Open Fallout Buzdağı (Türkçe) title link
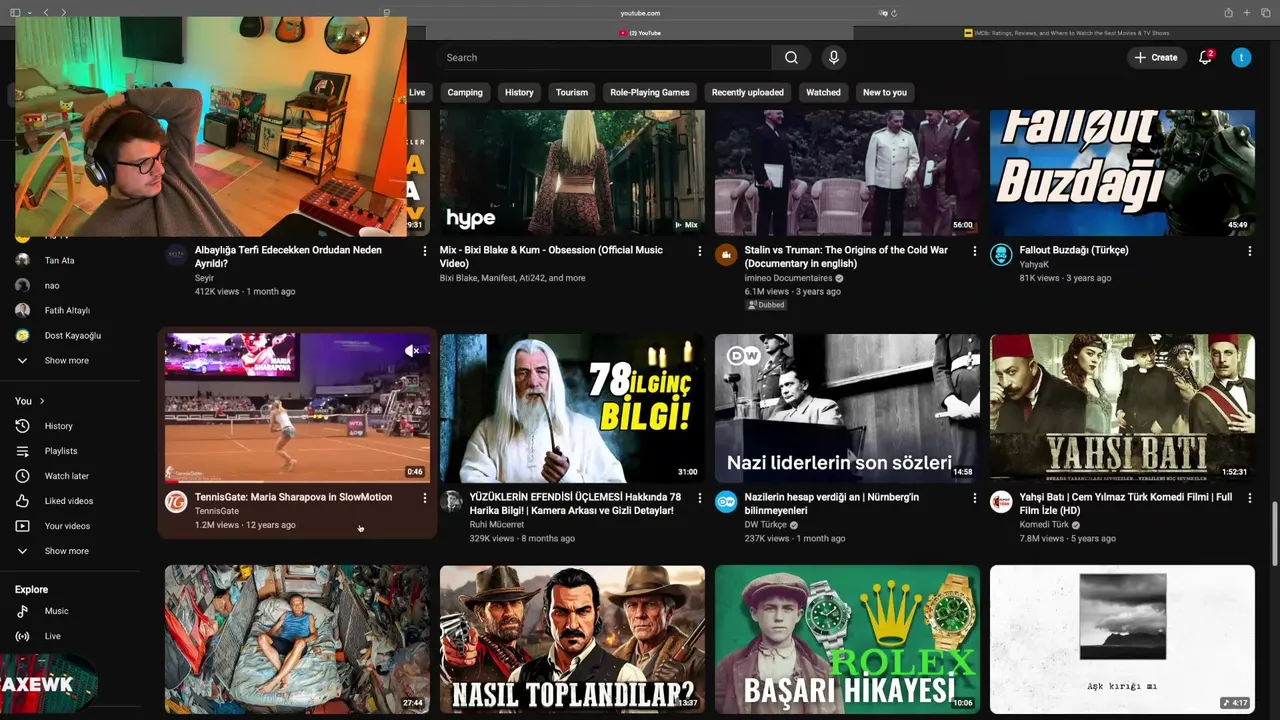1280x720 pixels. 1074,250
